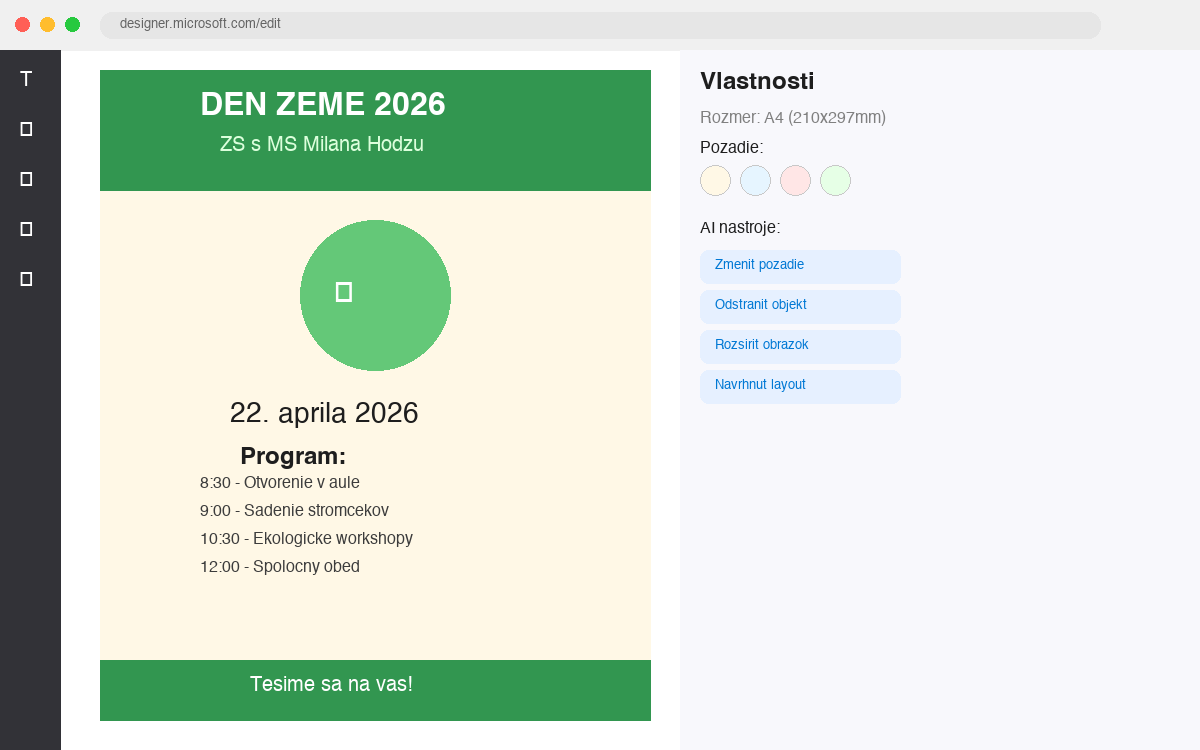Viewport: 1200px width, 750px height.
Task: Click the "ZS s MS Milana Hodzu" subtitle
Action: 322,144
